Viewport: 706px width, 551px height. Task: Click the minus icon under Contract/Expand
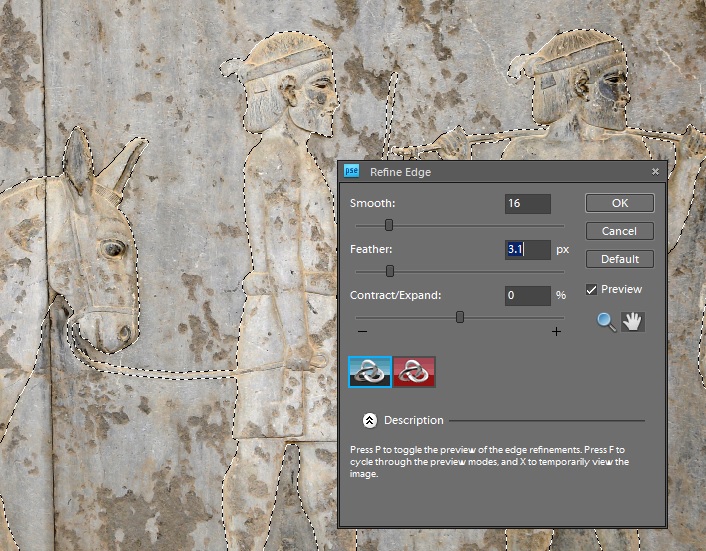362,332
